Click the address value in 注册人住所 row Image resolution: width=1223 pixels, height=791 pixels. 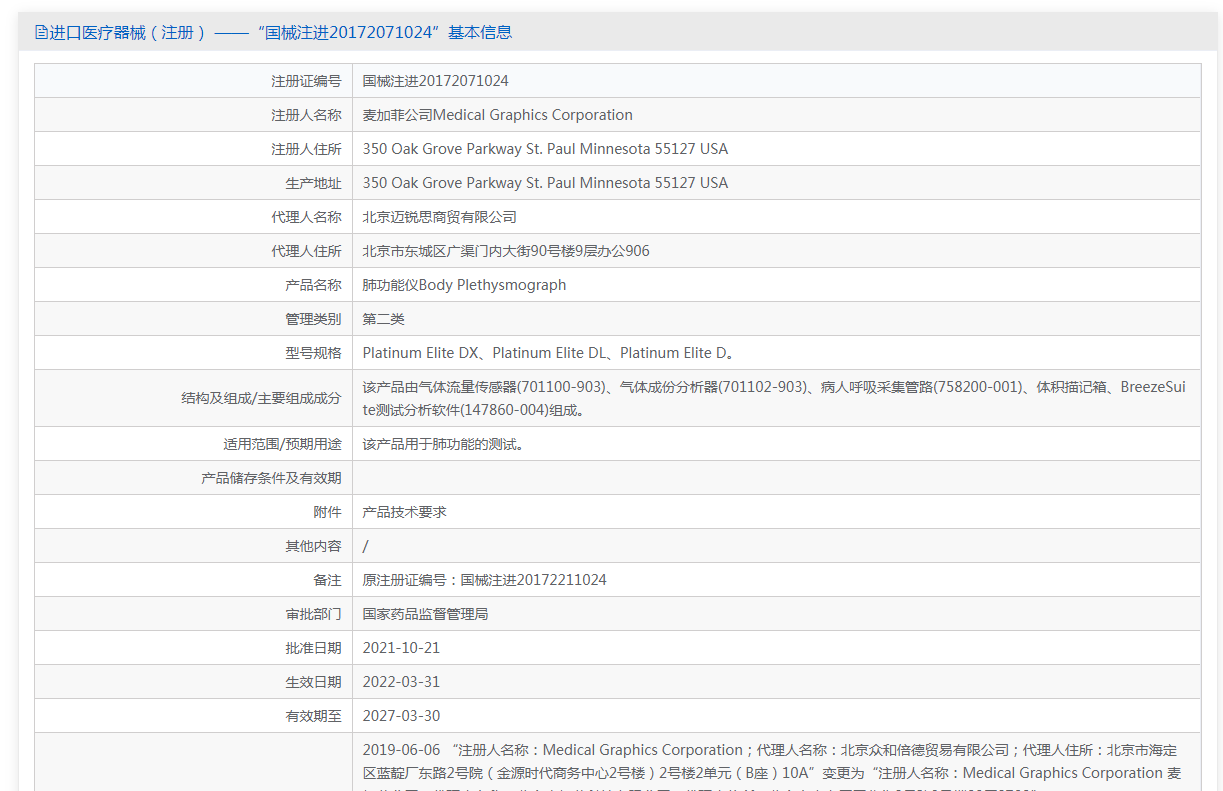[x=545, y=149]
